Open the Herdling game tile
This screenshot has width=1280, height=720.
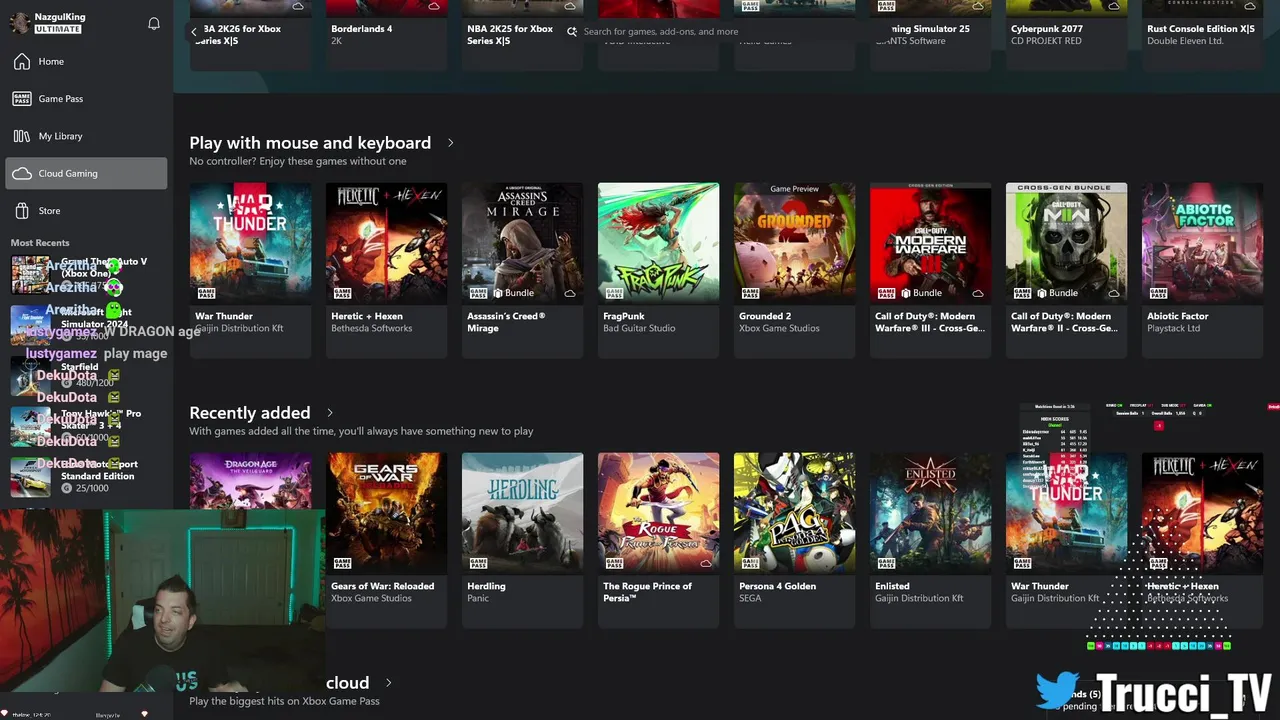click(522, 540)
